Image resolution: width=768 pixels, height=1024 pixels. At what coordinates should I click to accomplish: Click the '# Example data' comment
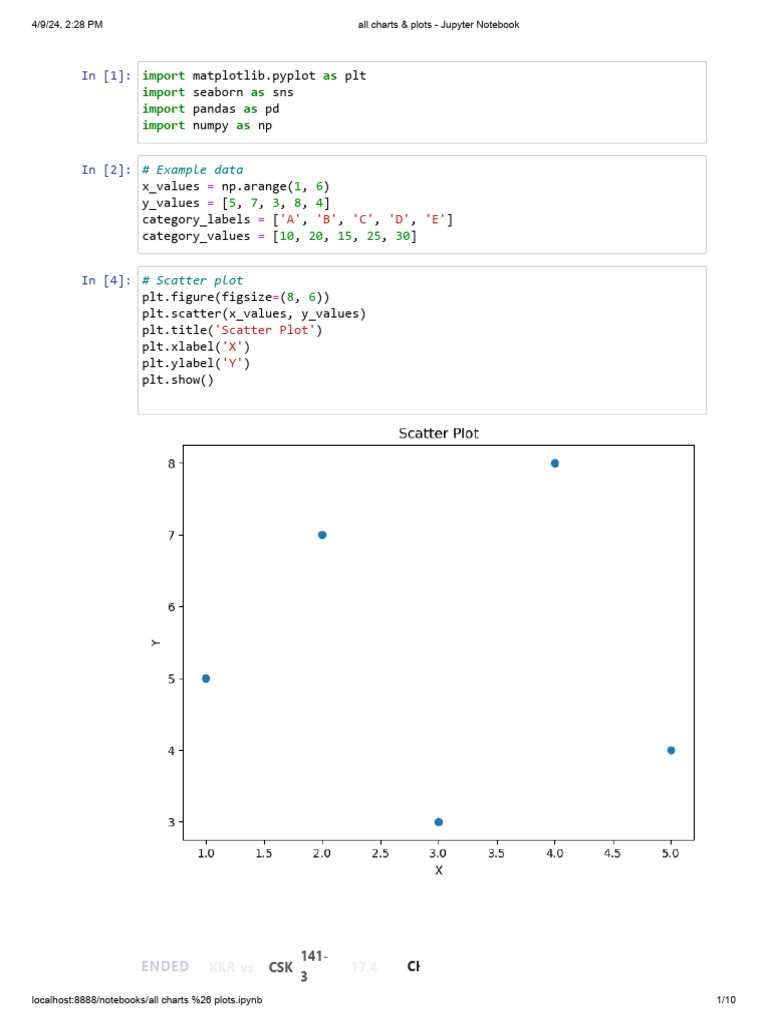click(x=193, y=170)
